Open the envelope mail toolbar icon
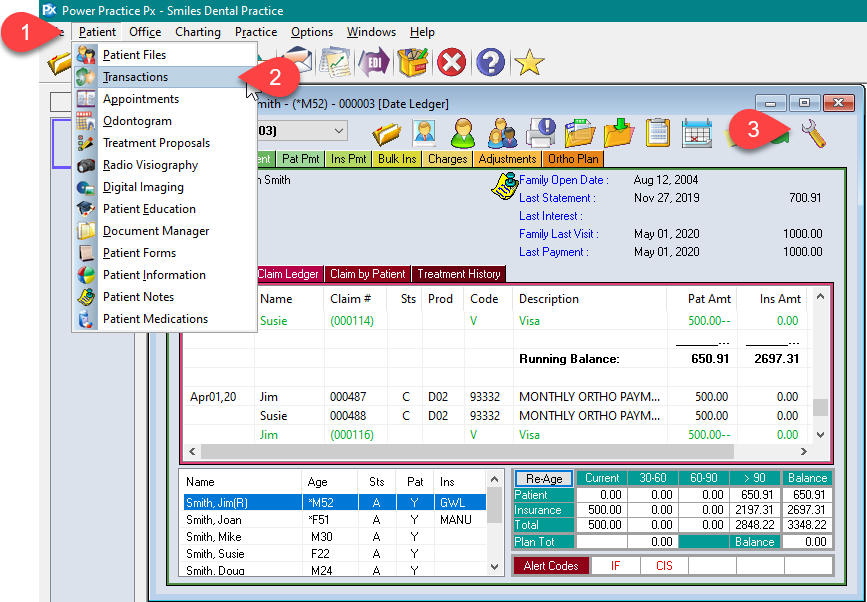867x602 pixels. (x=298, y=60)
